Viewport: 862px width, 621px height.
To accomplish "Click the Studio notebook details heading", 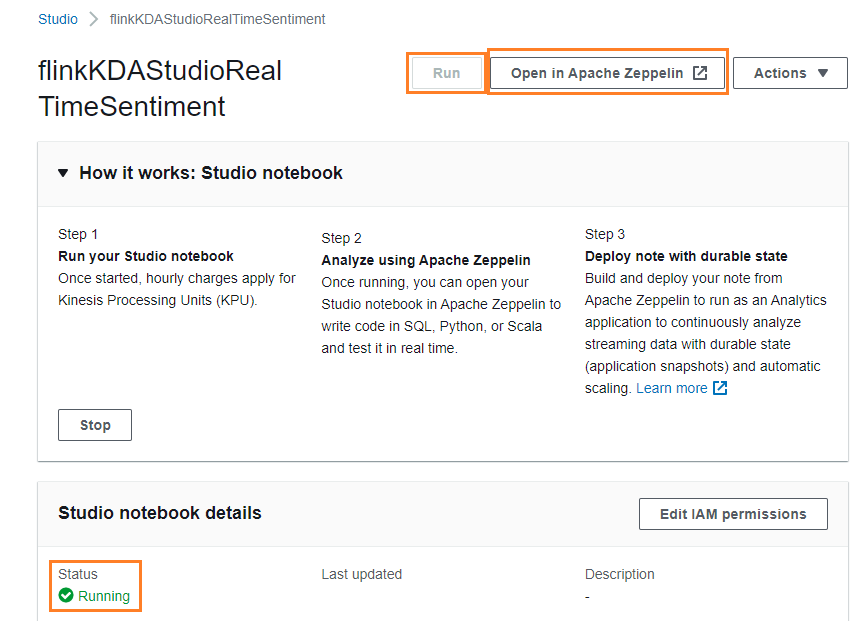I will click(160, 513).
